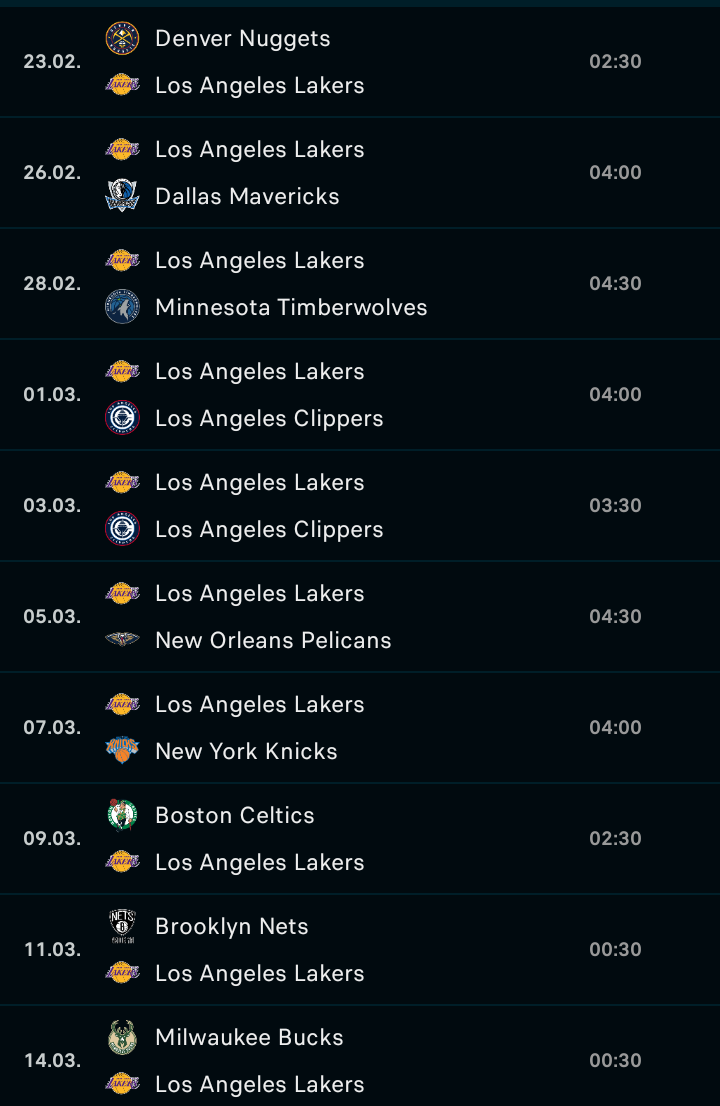
Task: Select the Boston Celtics logo
Action: [122, 815]
